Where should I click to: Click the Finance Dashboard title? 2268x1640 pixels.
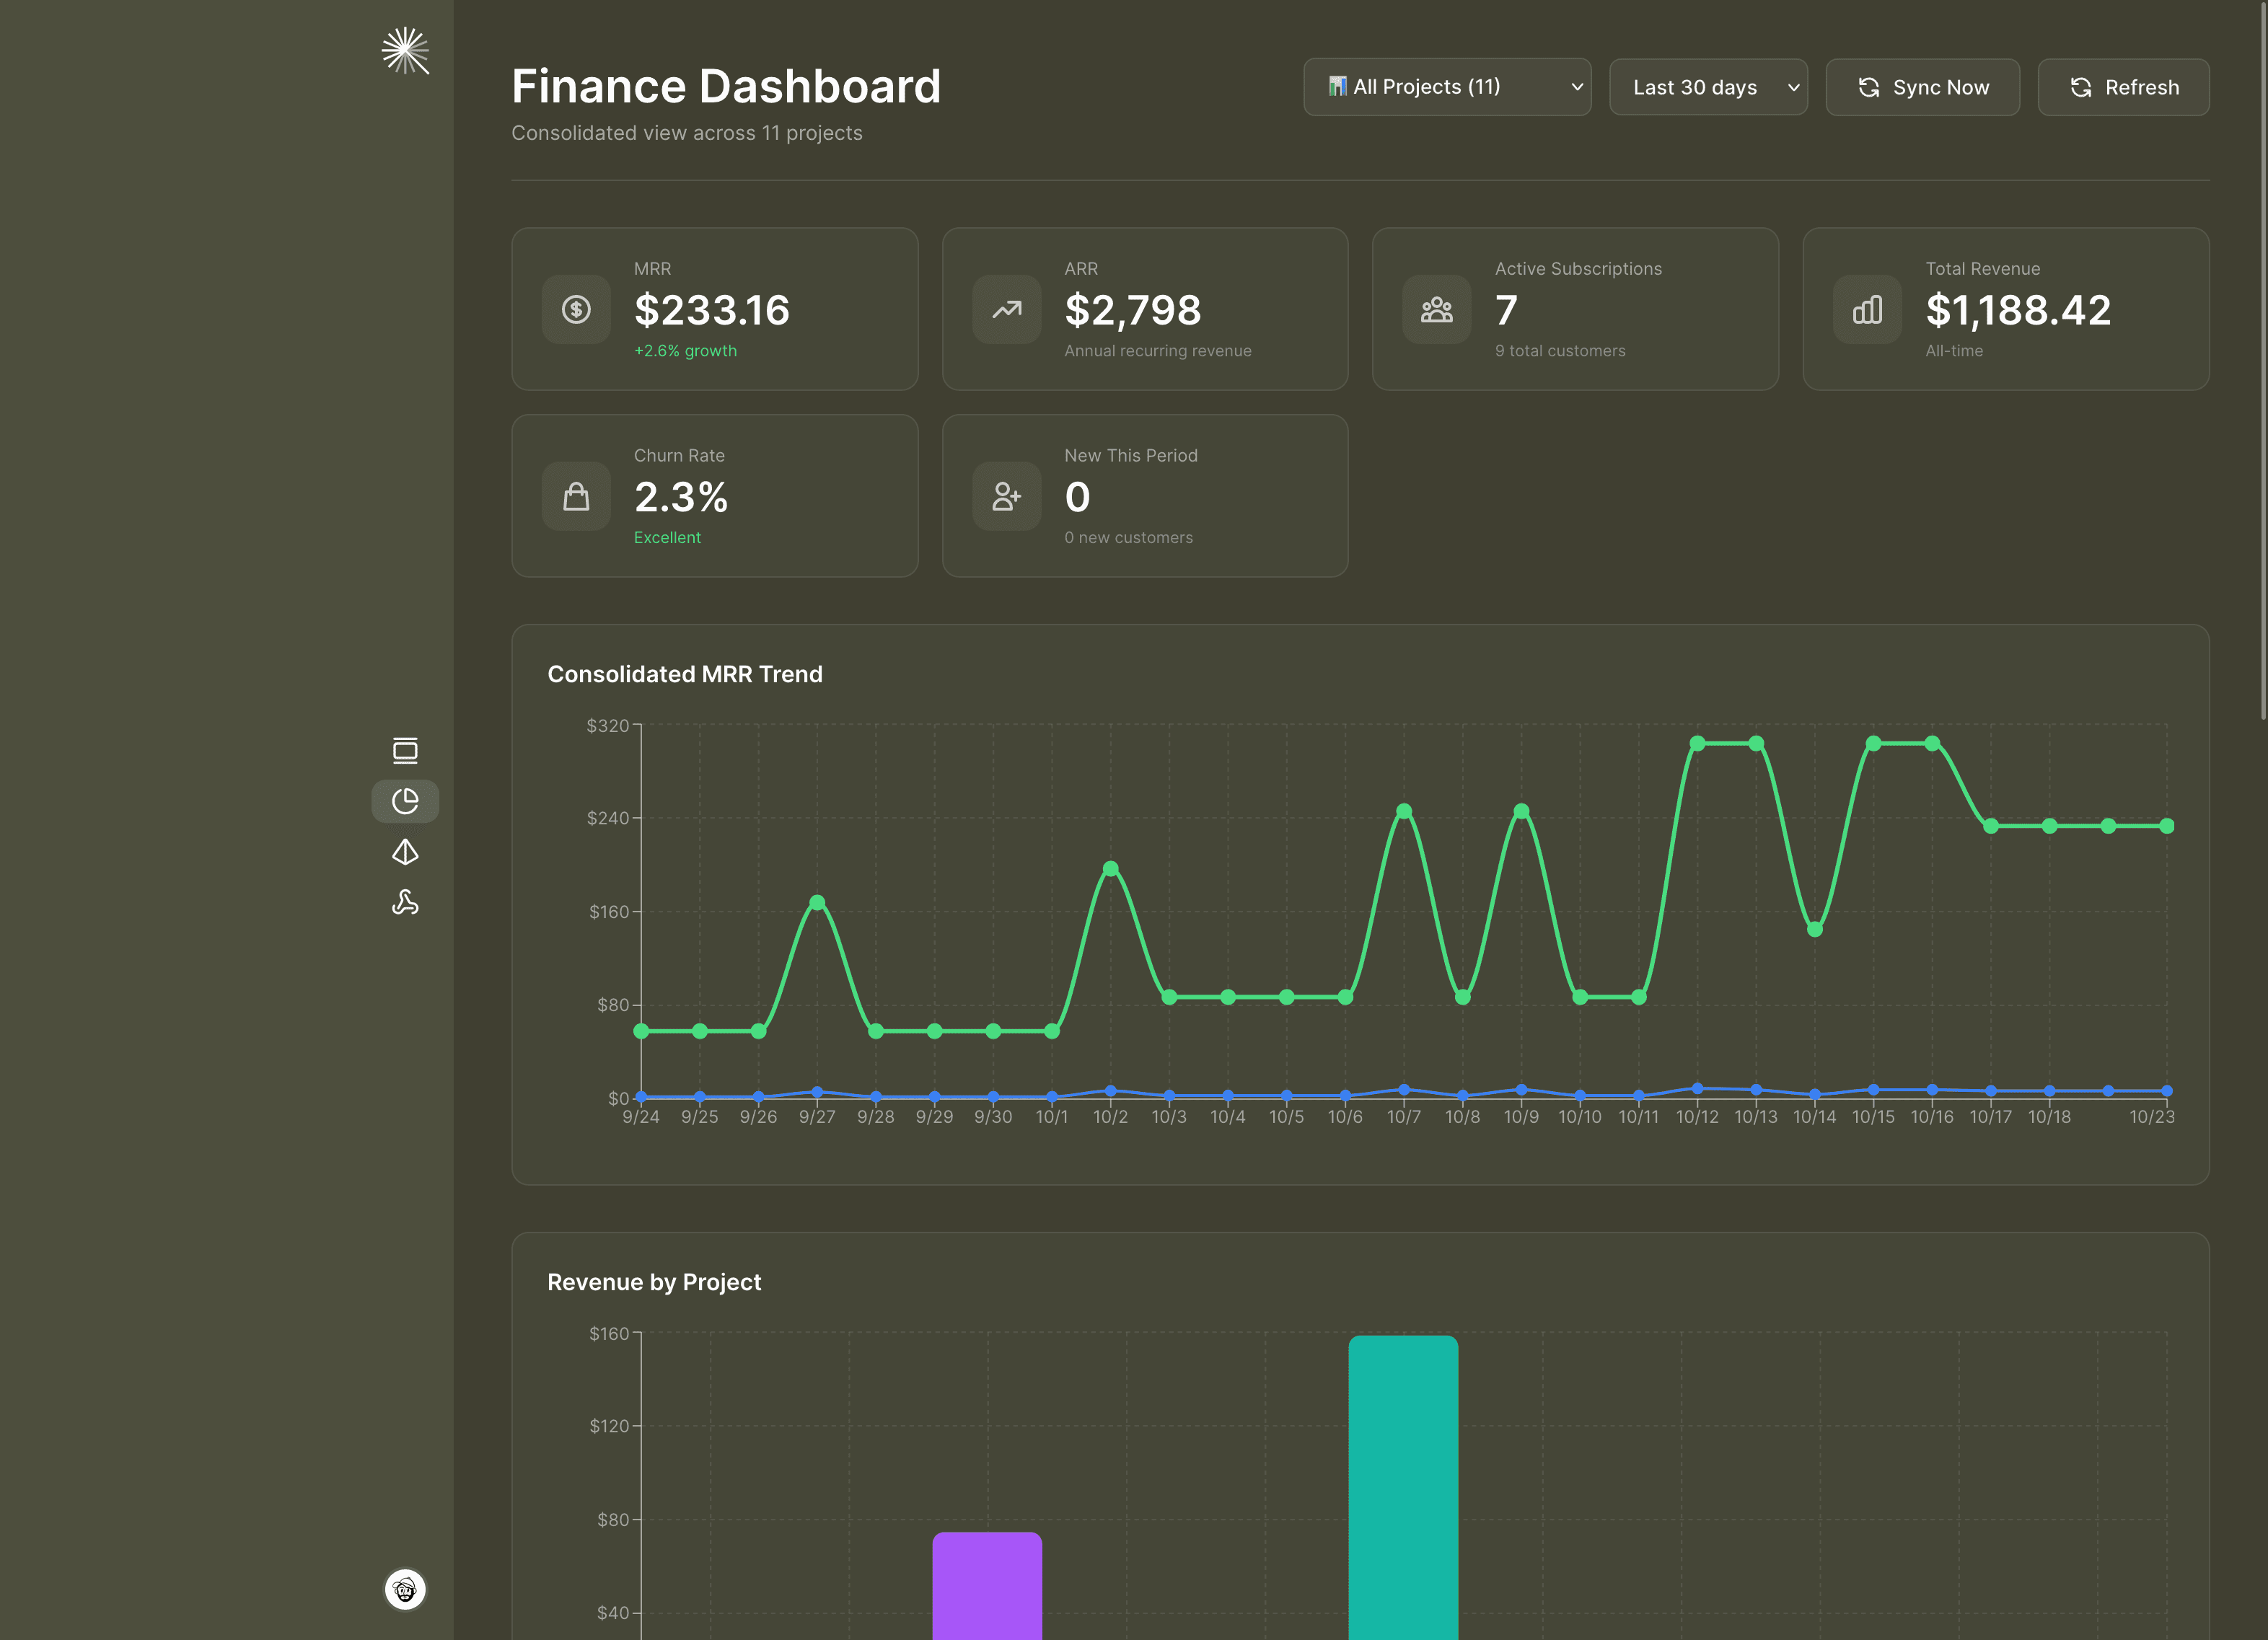pyautogui.click(x=726, y=86)
